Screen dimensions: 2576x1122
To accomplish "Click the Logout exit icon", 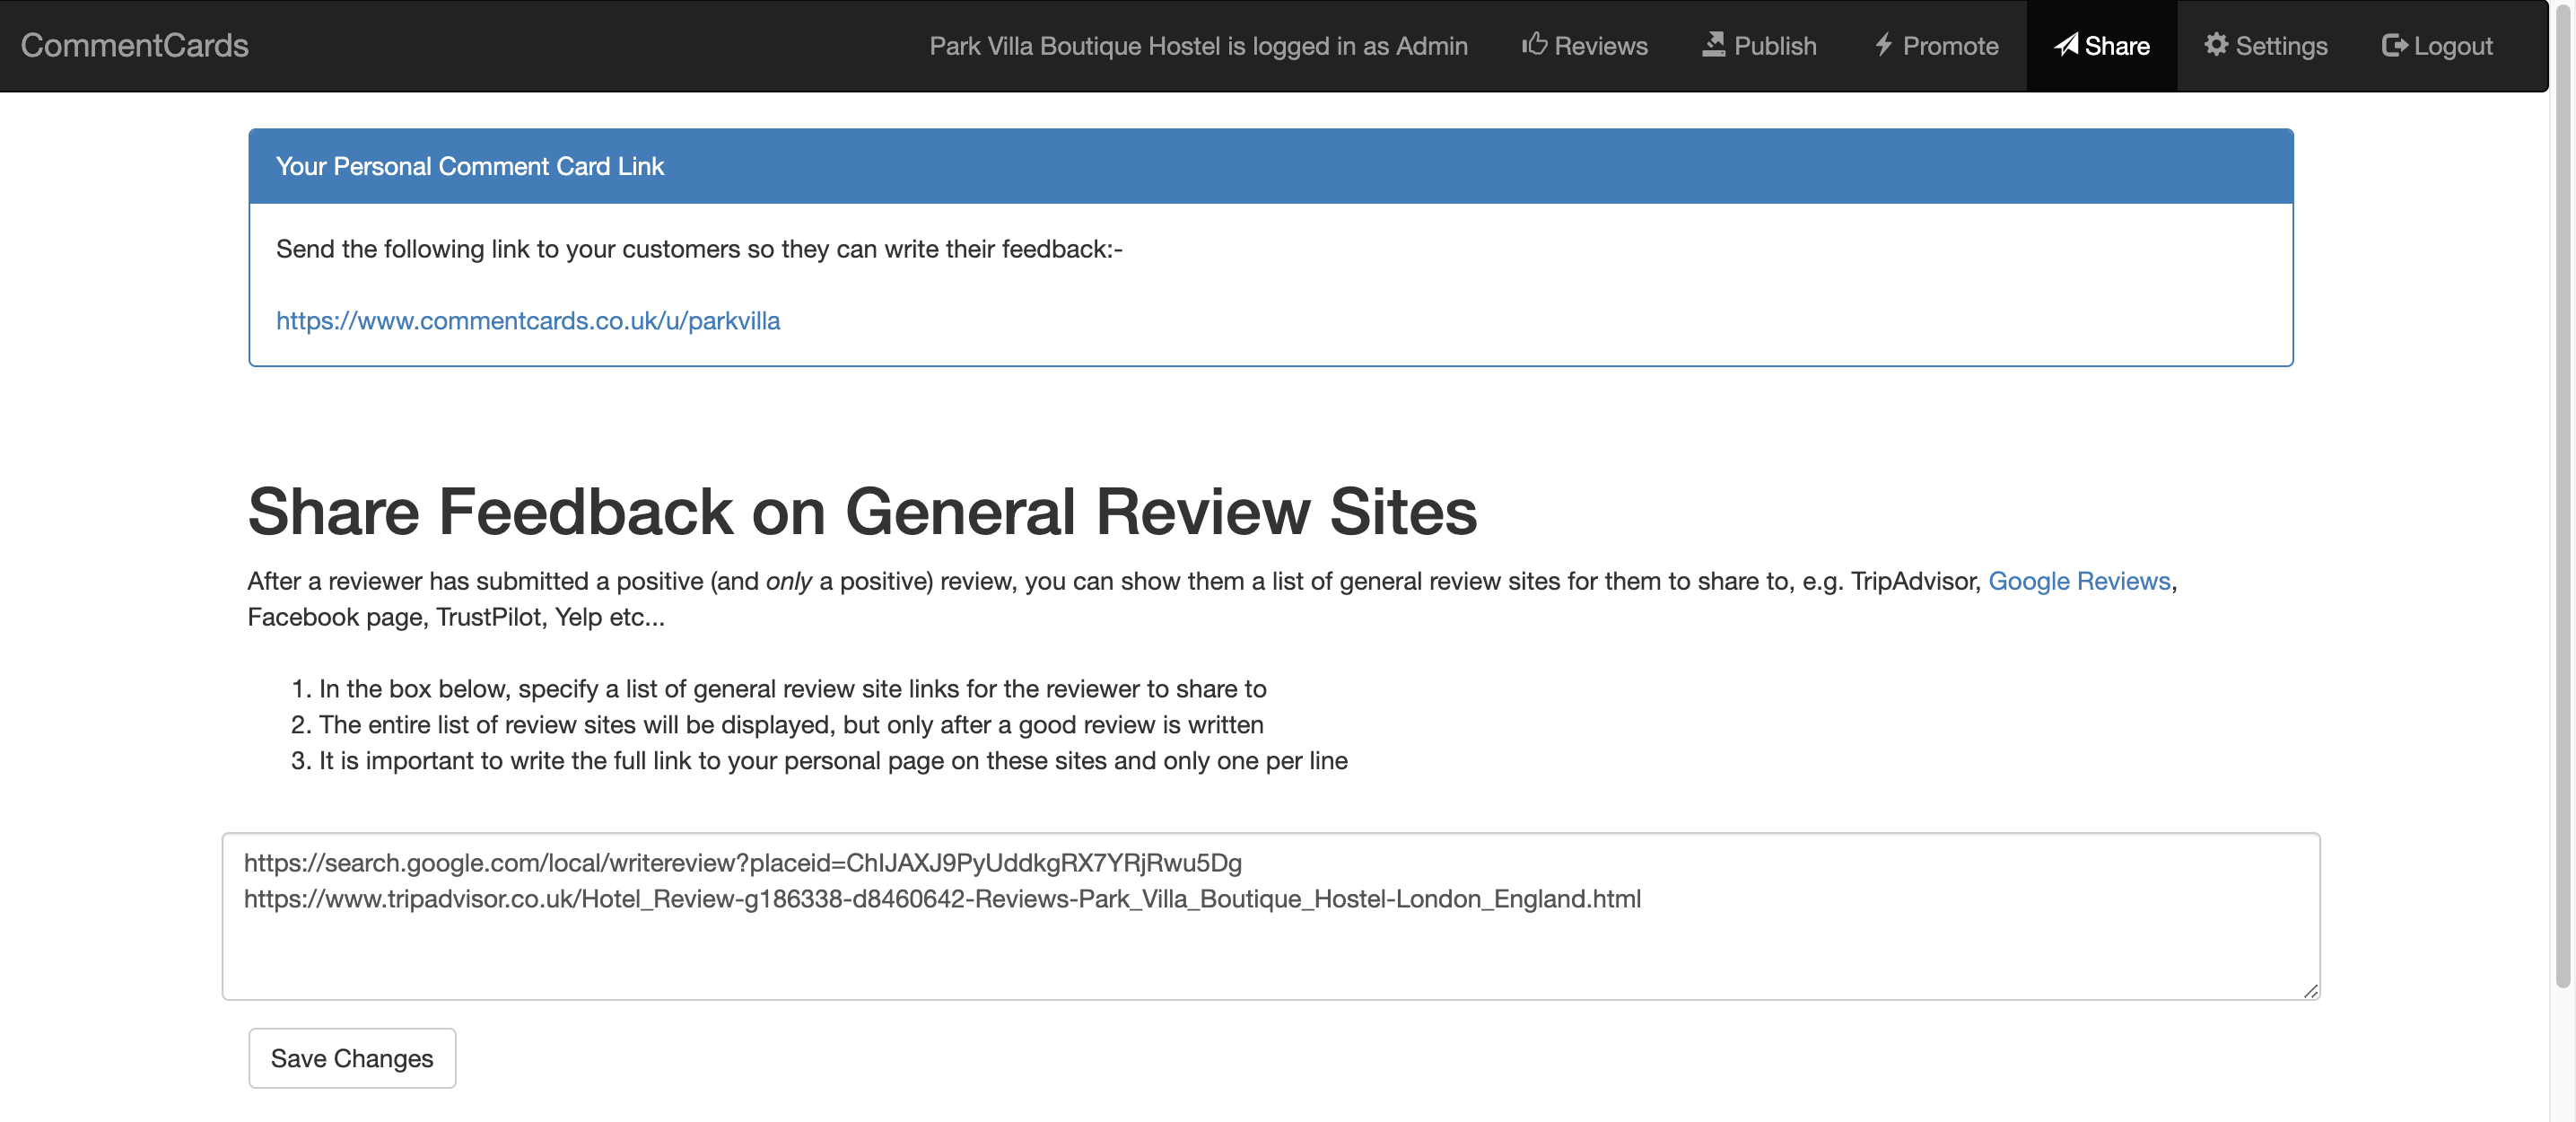I will pyautogui.click(x=2394, y=44).
